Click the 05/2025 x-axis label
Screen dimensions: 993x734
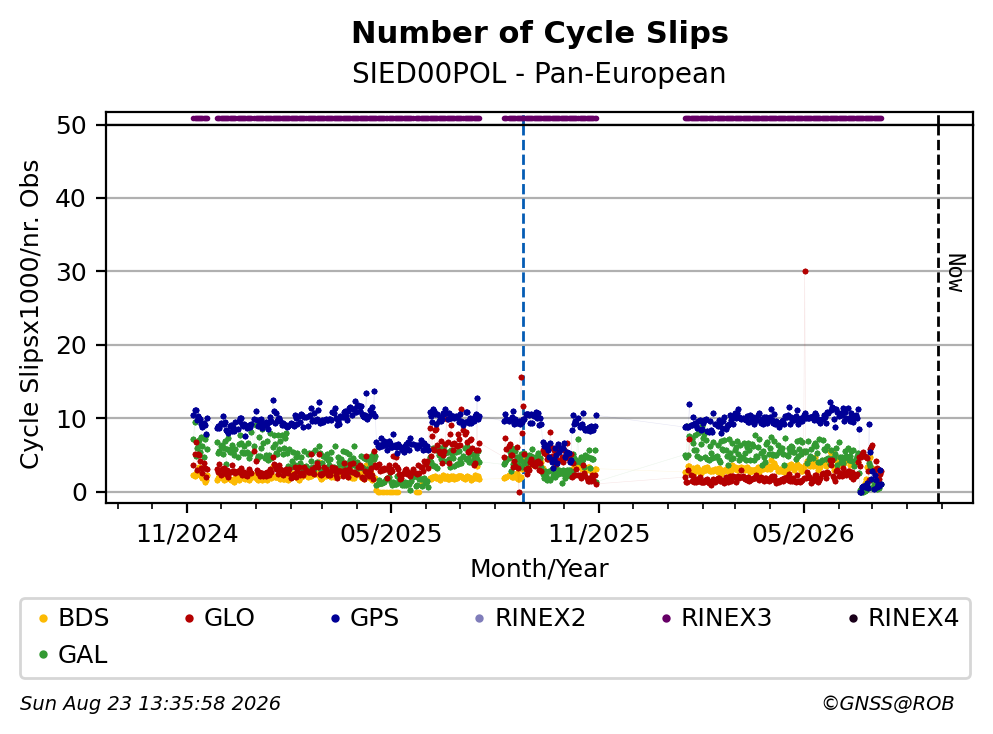click(x=391, y=534)
